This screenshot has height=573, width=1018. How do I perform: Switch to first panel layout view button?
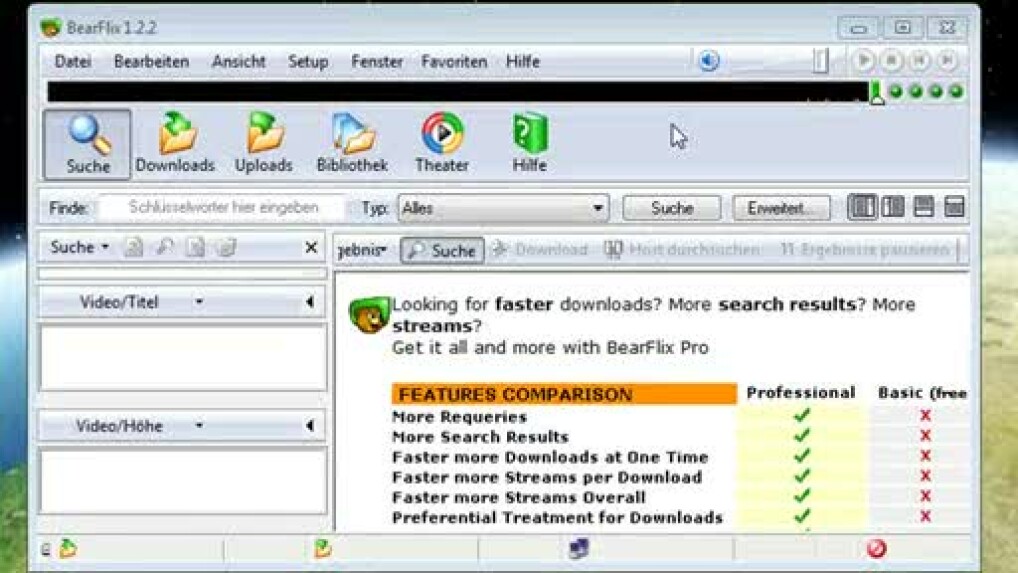click(x=862, y=207)
